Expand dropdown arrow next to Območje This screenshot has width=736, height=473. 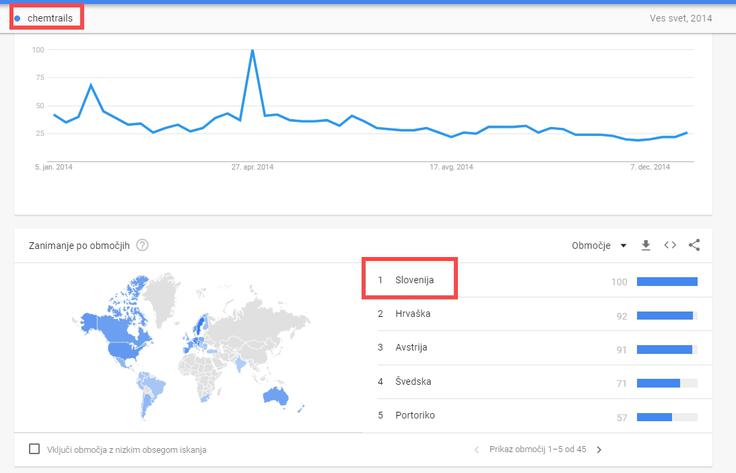pos(623,245)
